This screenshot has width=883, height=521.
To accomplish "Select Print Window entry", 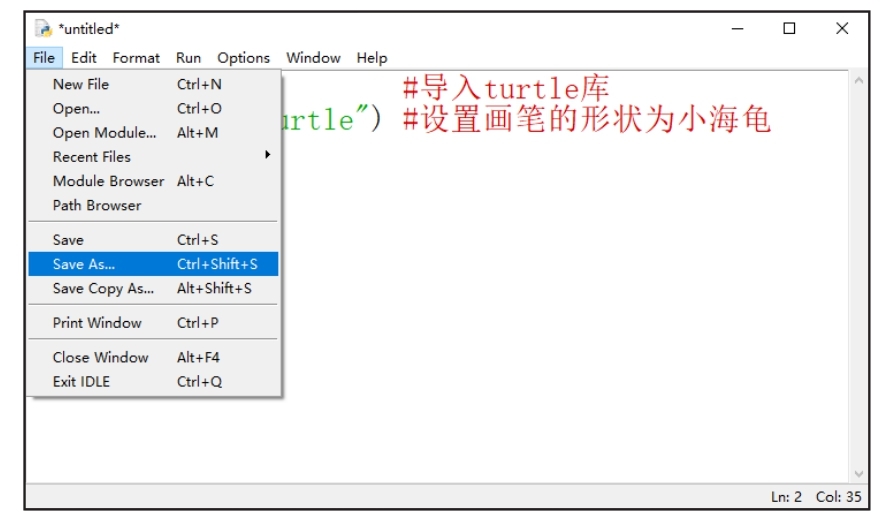I will tap(153, 323).
